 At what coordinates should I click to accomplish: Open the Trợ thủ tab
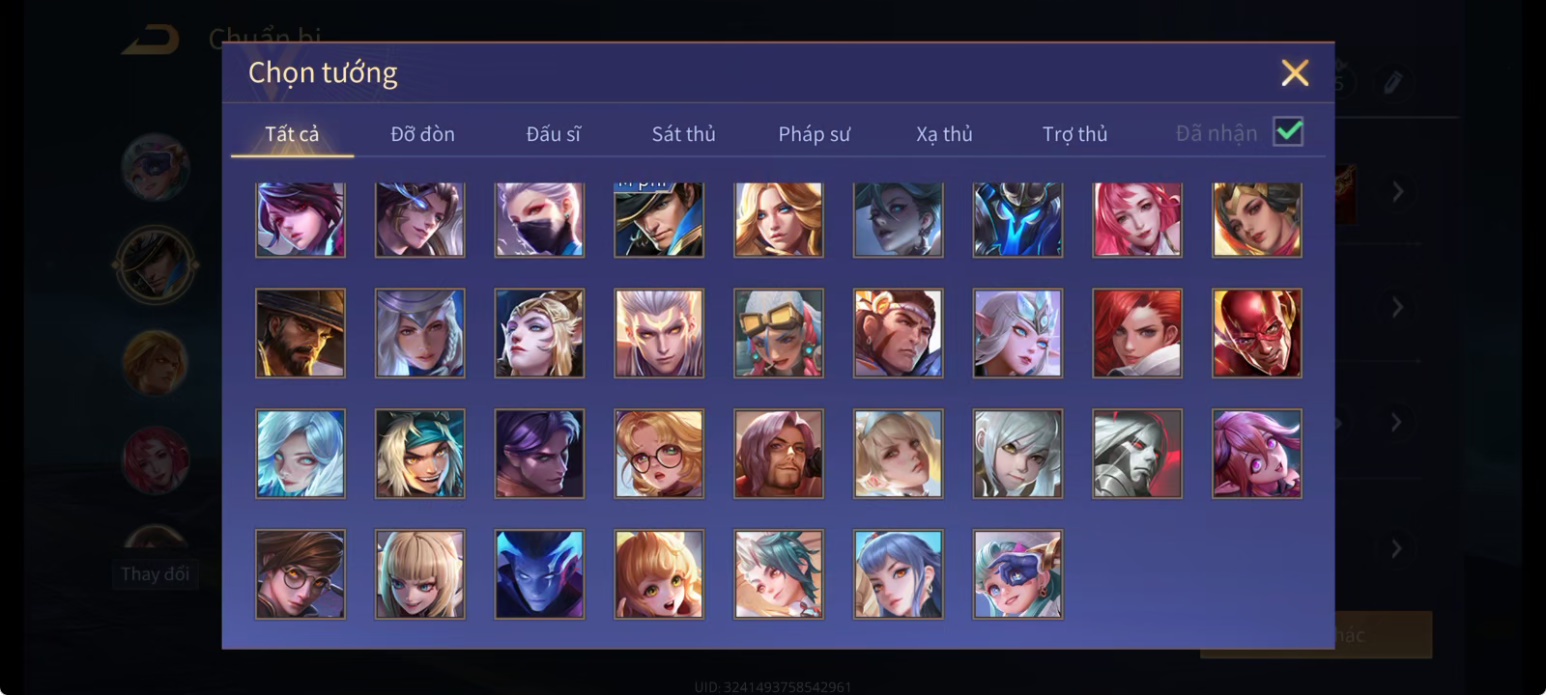point(1075,134)
